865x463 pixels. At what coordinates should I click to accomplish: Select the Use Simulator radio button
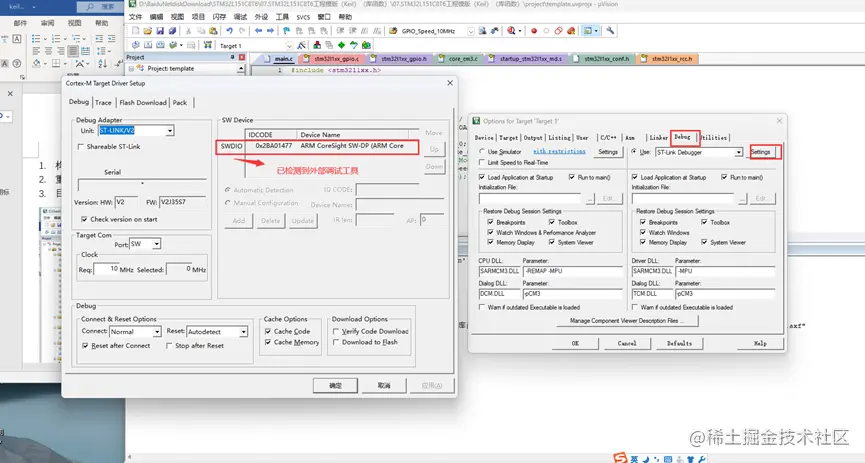point(482,151)
